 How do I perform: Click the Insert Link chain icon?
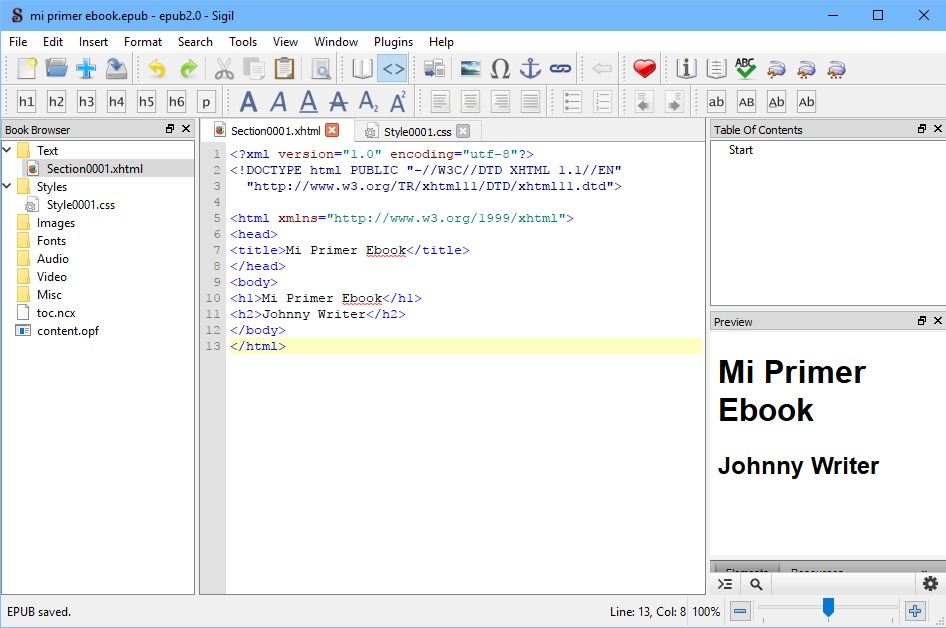pyautogui.click(x=560, y=69)
